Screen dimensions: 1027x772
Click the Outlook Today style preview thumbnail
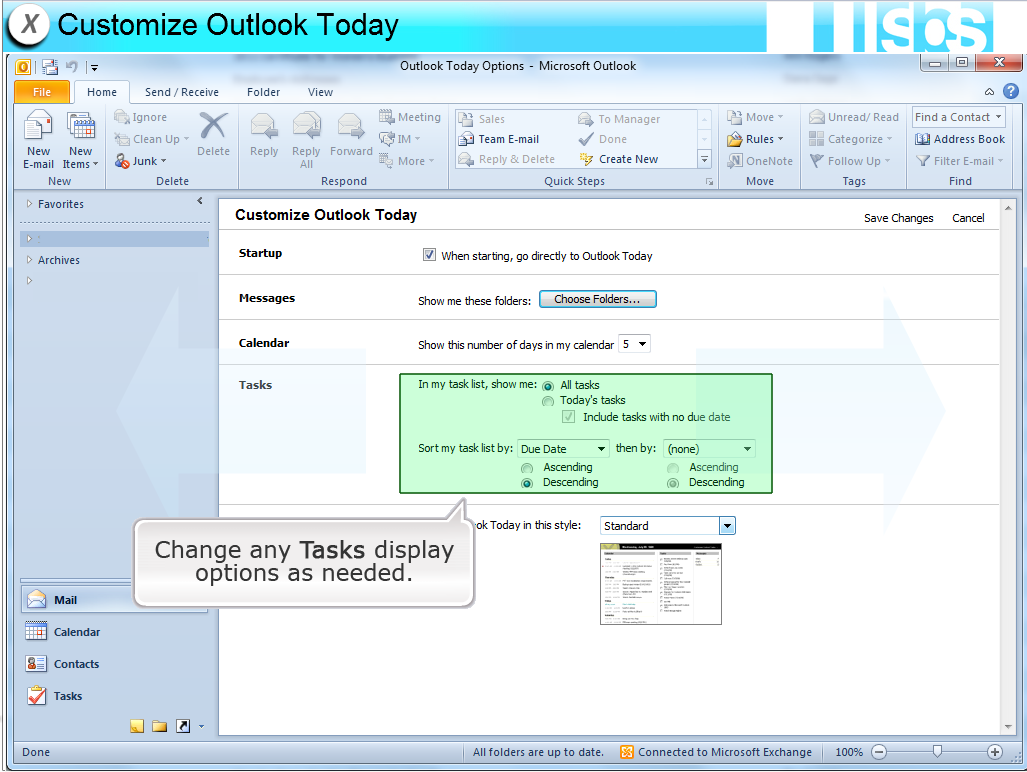[661, 584]
